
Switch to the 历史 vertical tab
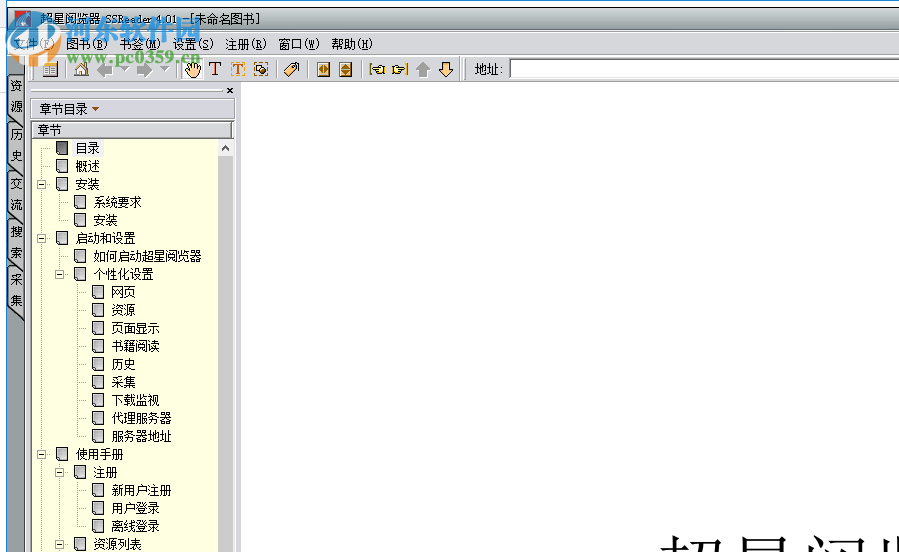(x=16, y=145)
